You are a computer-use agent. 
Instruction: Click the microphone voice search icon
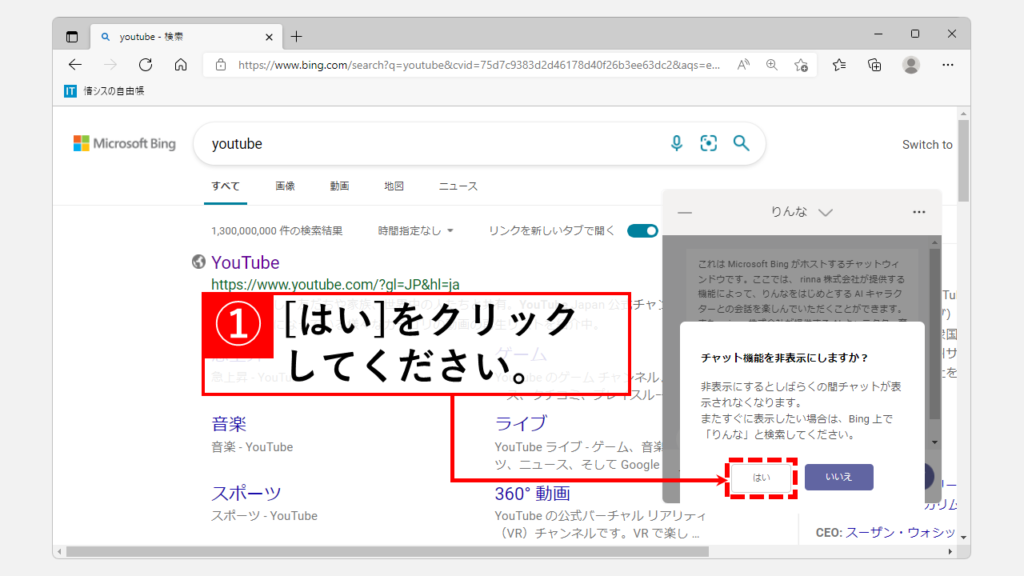(x=677, y=144)
